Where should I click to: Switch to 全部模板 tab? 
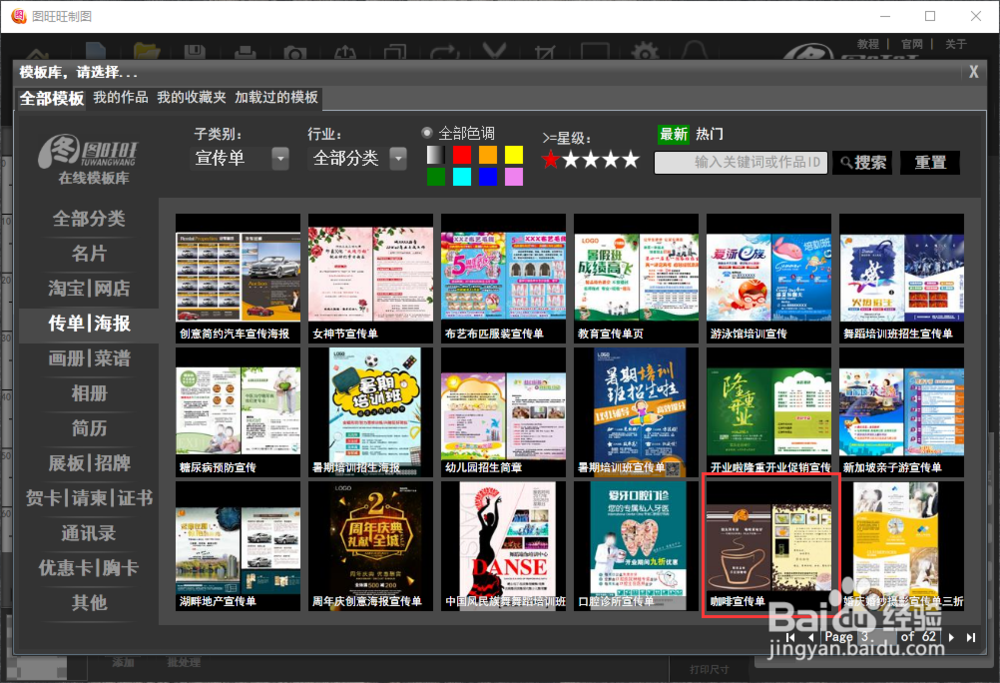point(52,98)
